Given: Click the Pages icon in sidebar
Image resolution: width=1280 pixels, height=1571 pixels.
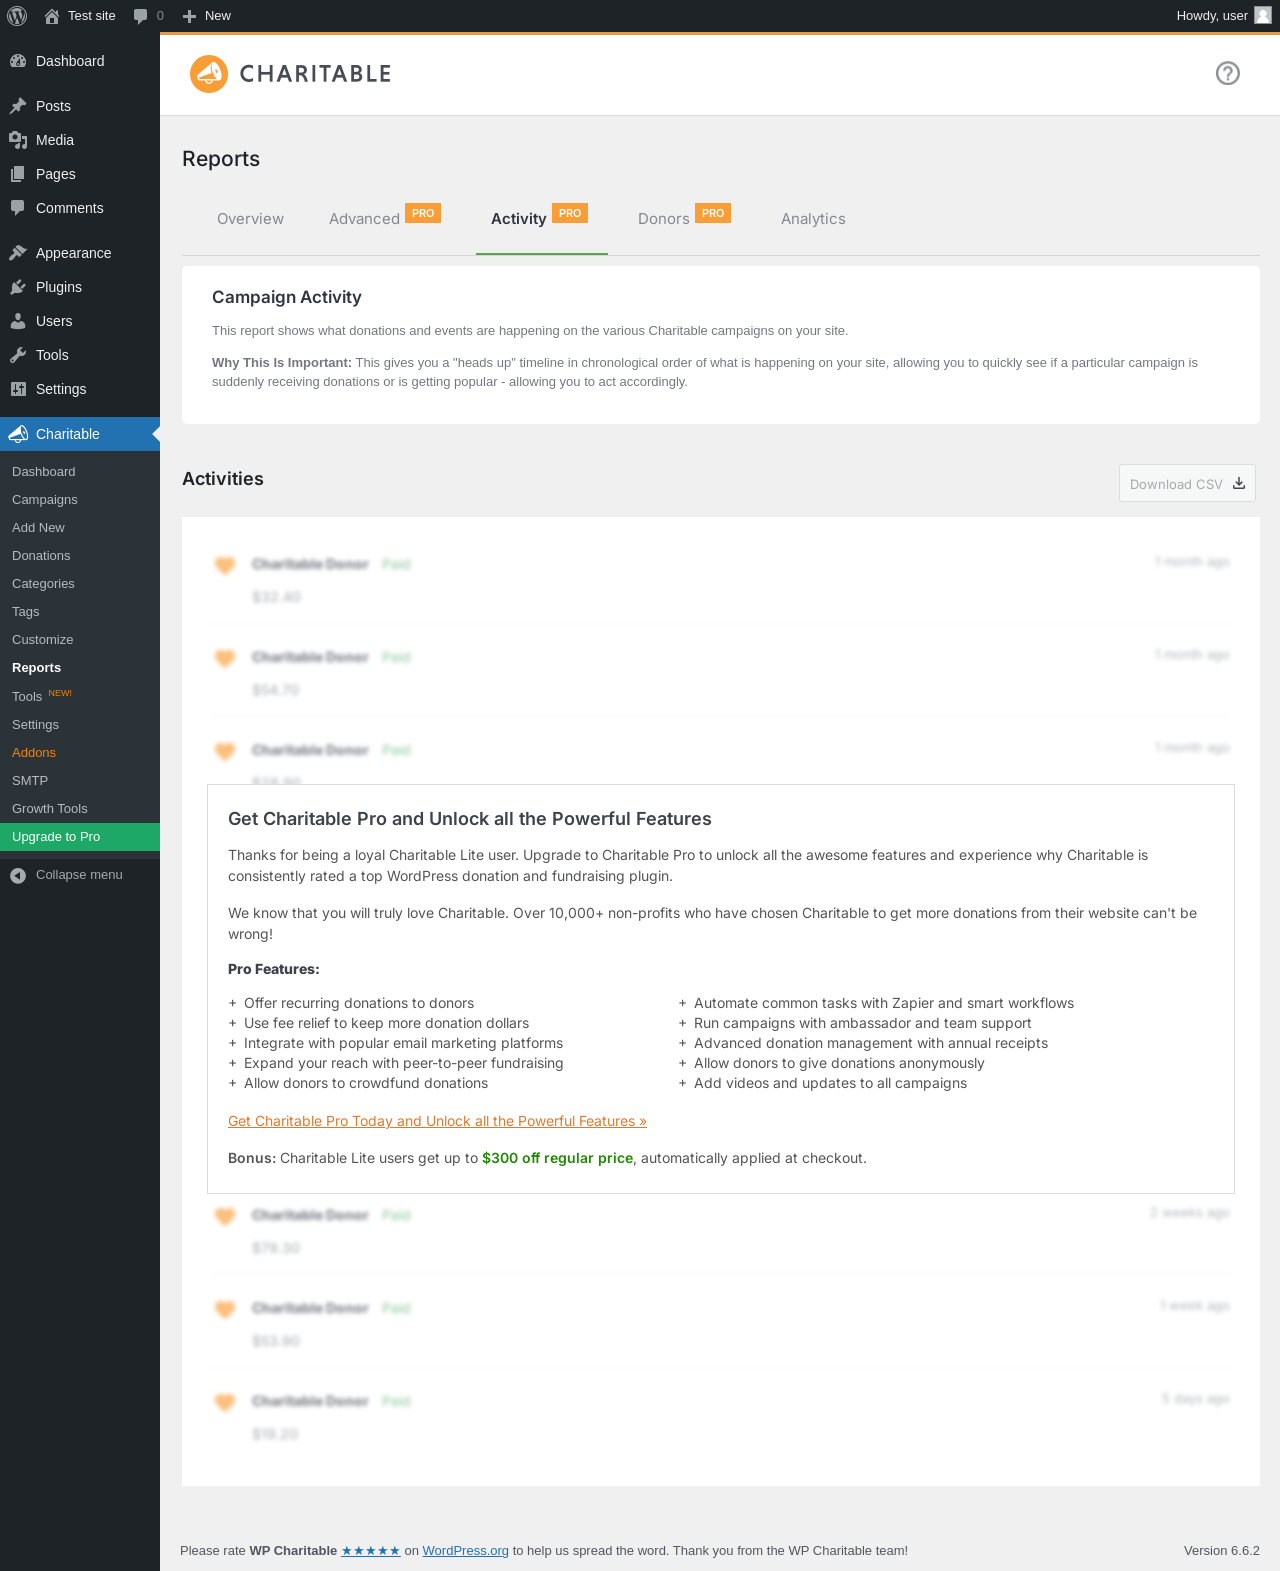Looking at the screenshot, I should (x=18, y=174).
